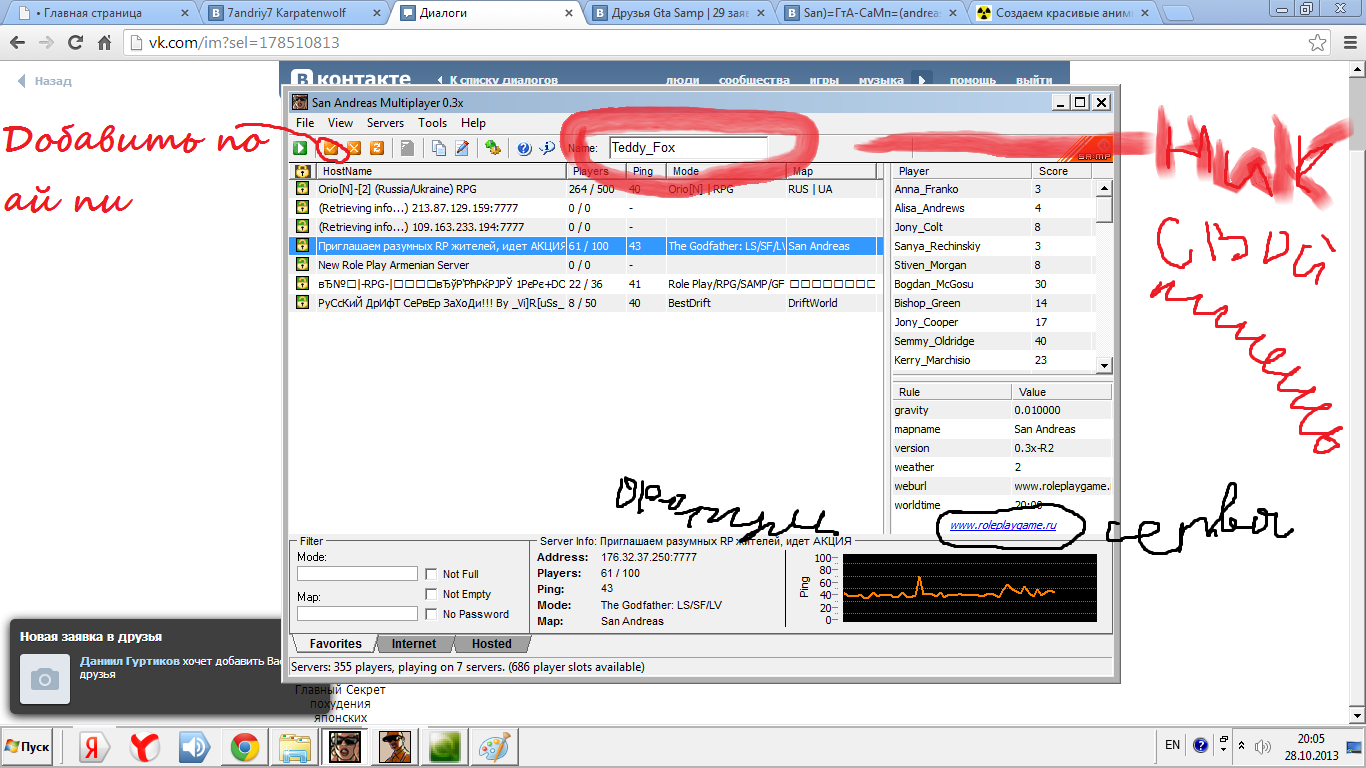Image resolution: width=1366 pixels, height=768 pixels.
Task: Click the speaker taskbar application icon
Action: [195, 747]
